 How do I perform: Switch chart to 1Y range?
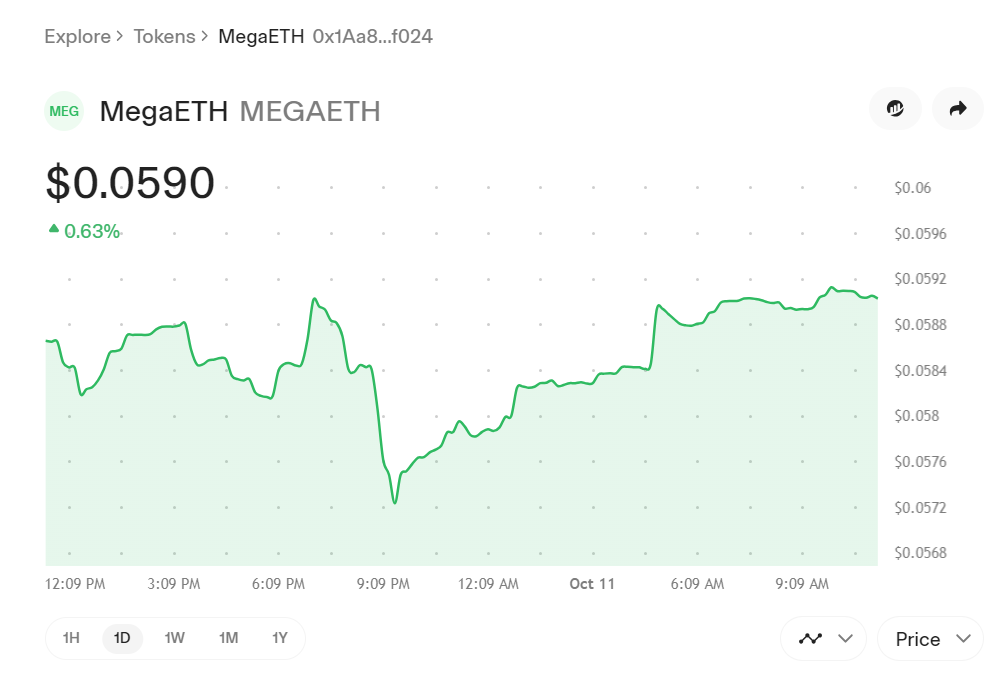(x=280, y=638)
